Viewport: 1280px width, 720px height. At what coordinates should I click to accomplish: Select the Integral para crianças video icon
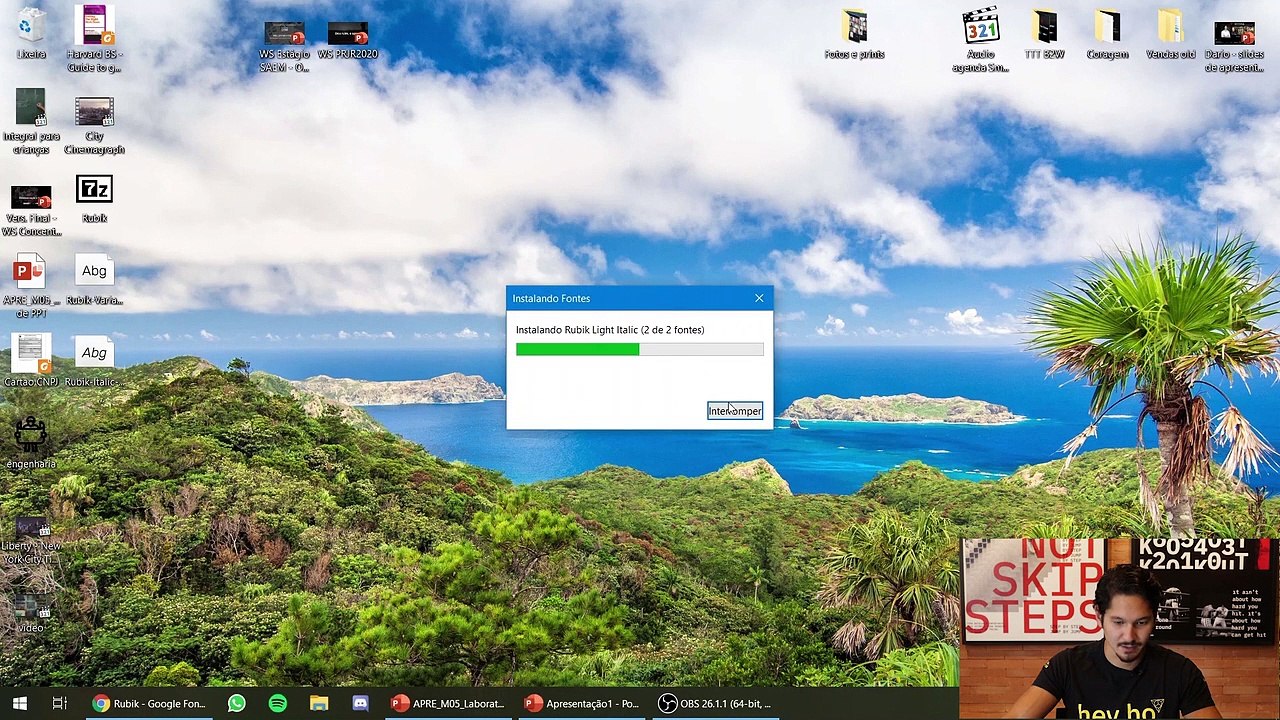click(x=31, y=121)
